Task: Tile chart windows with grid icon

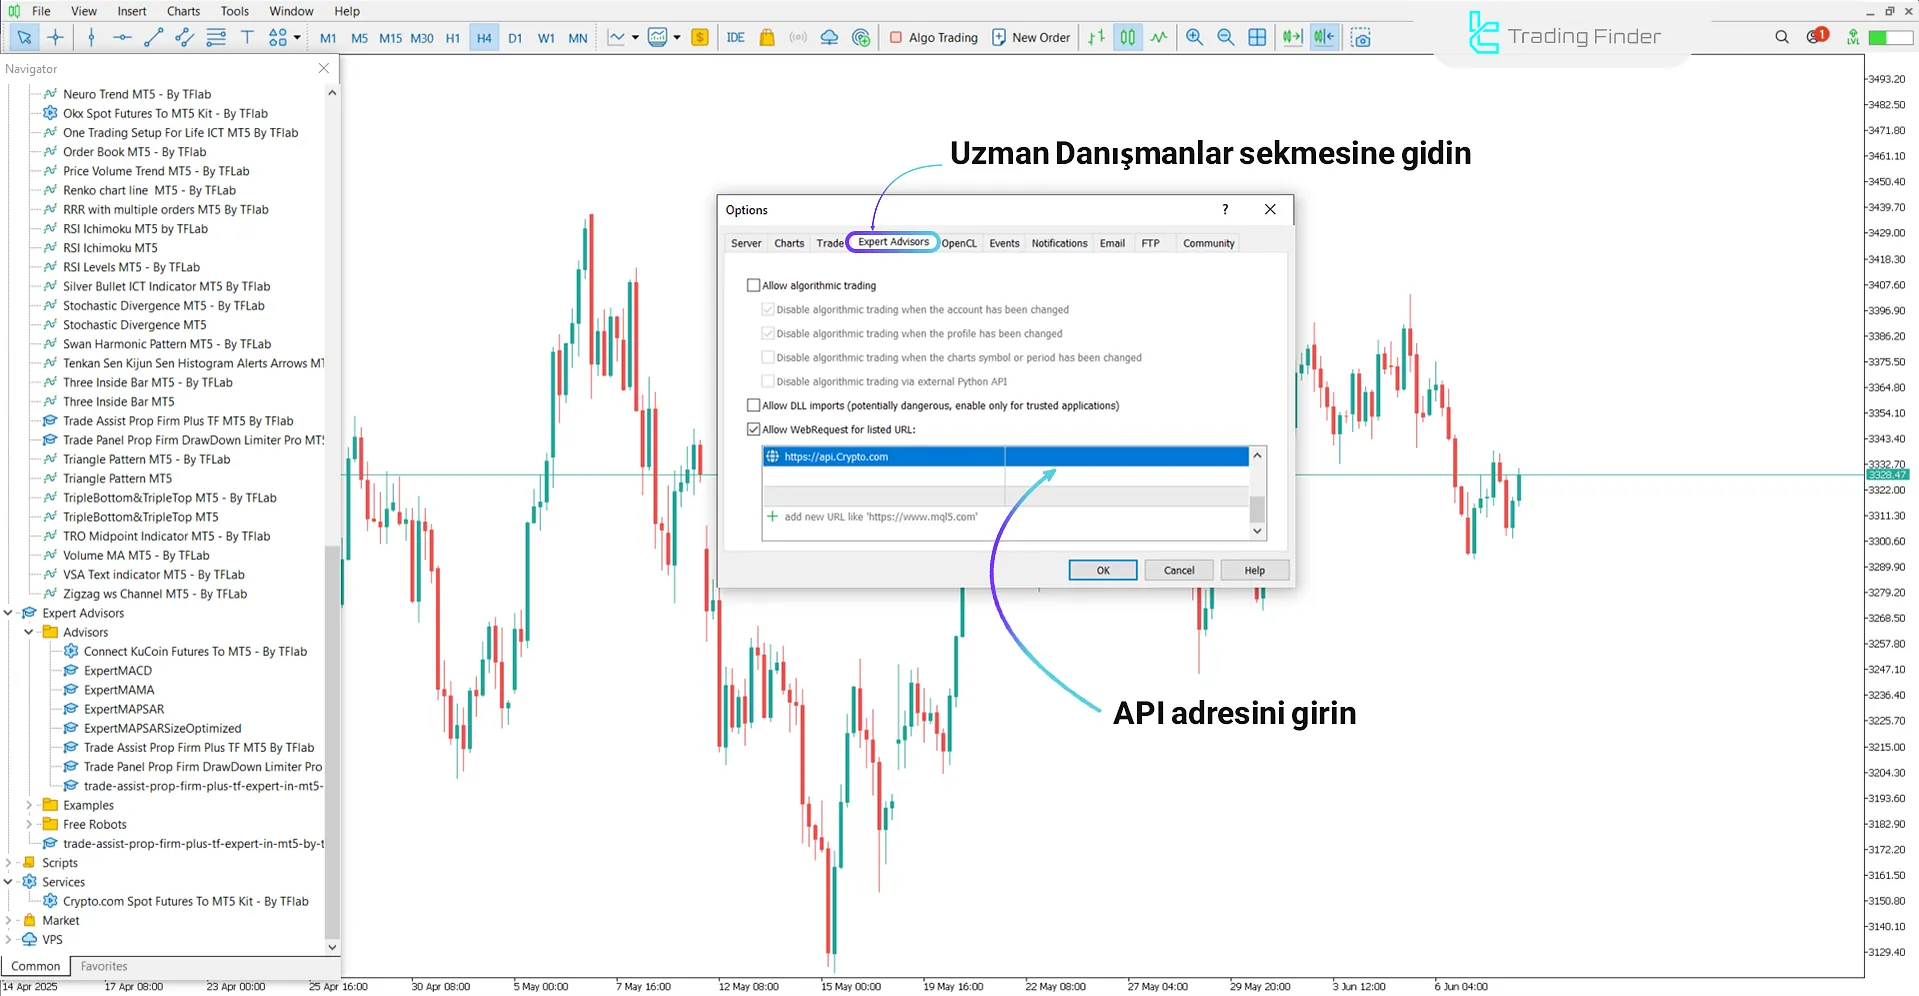Action: click(x=1257, y=37)
